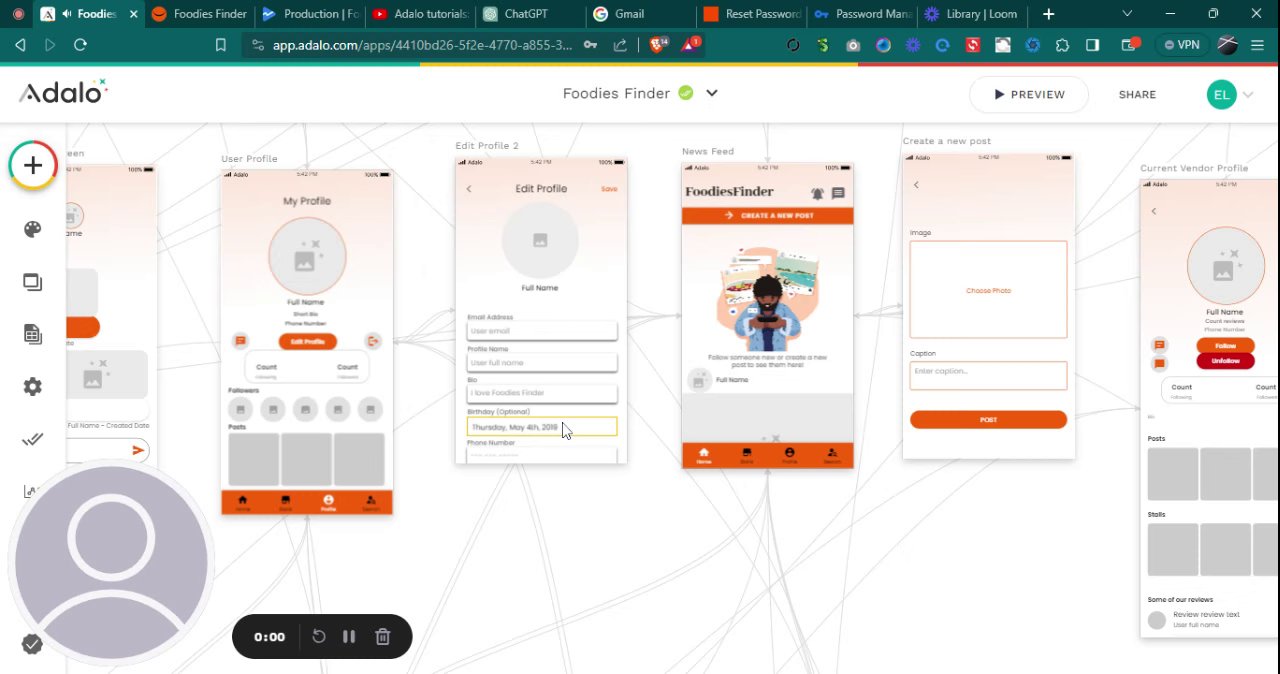Screen dimensions: 1280x674
Task: Bookmark this page in address bar
Action: pos(222,45)
